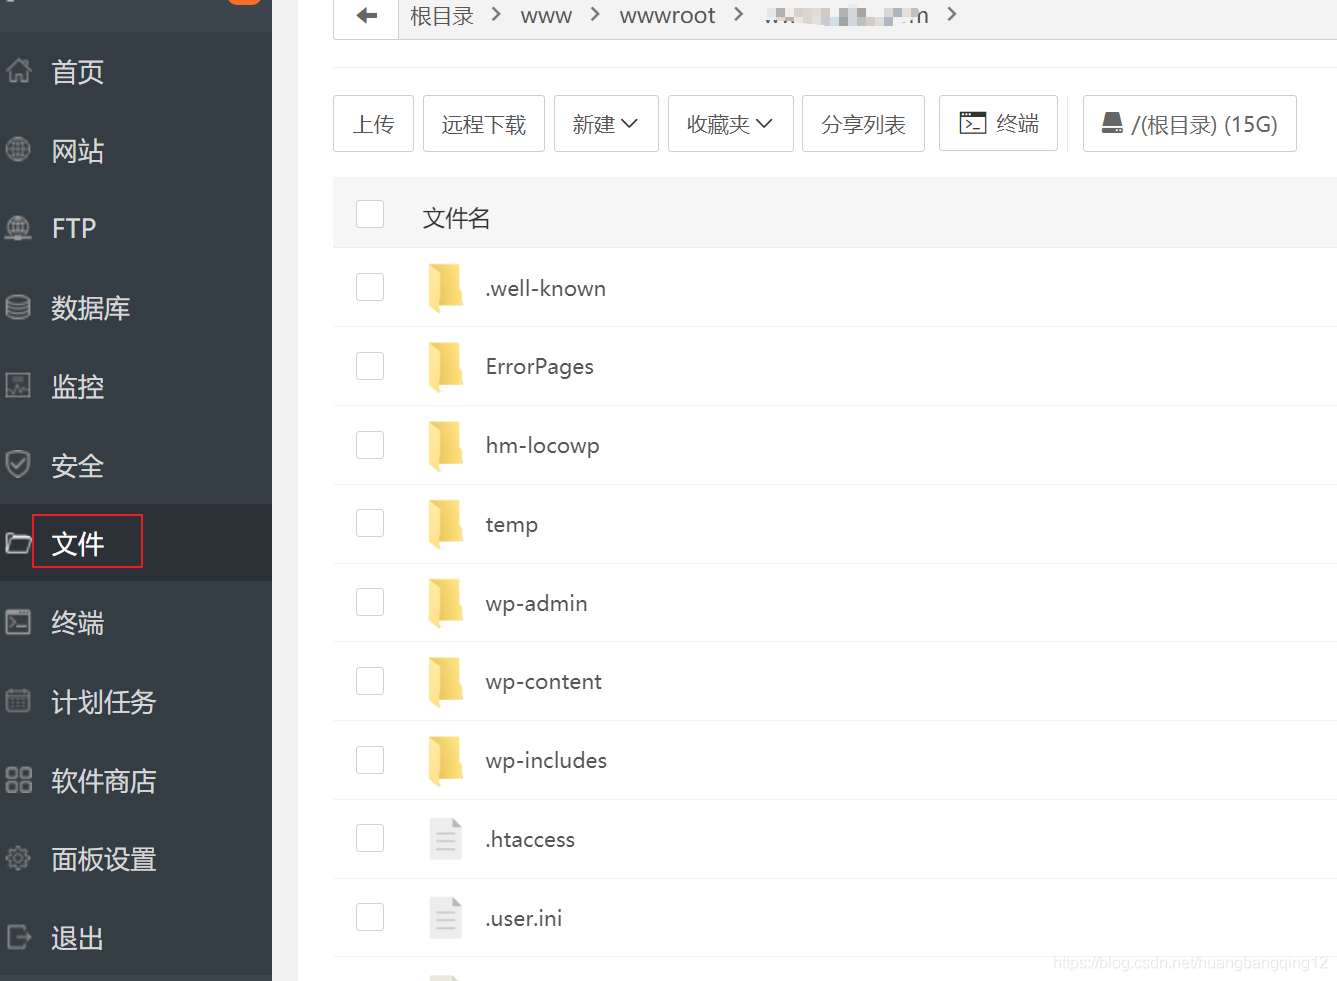1337x981 pixels.
Task: Click the terminal icon beside sidebar 终端
Action: (x=18, y=622)
